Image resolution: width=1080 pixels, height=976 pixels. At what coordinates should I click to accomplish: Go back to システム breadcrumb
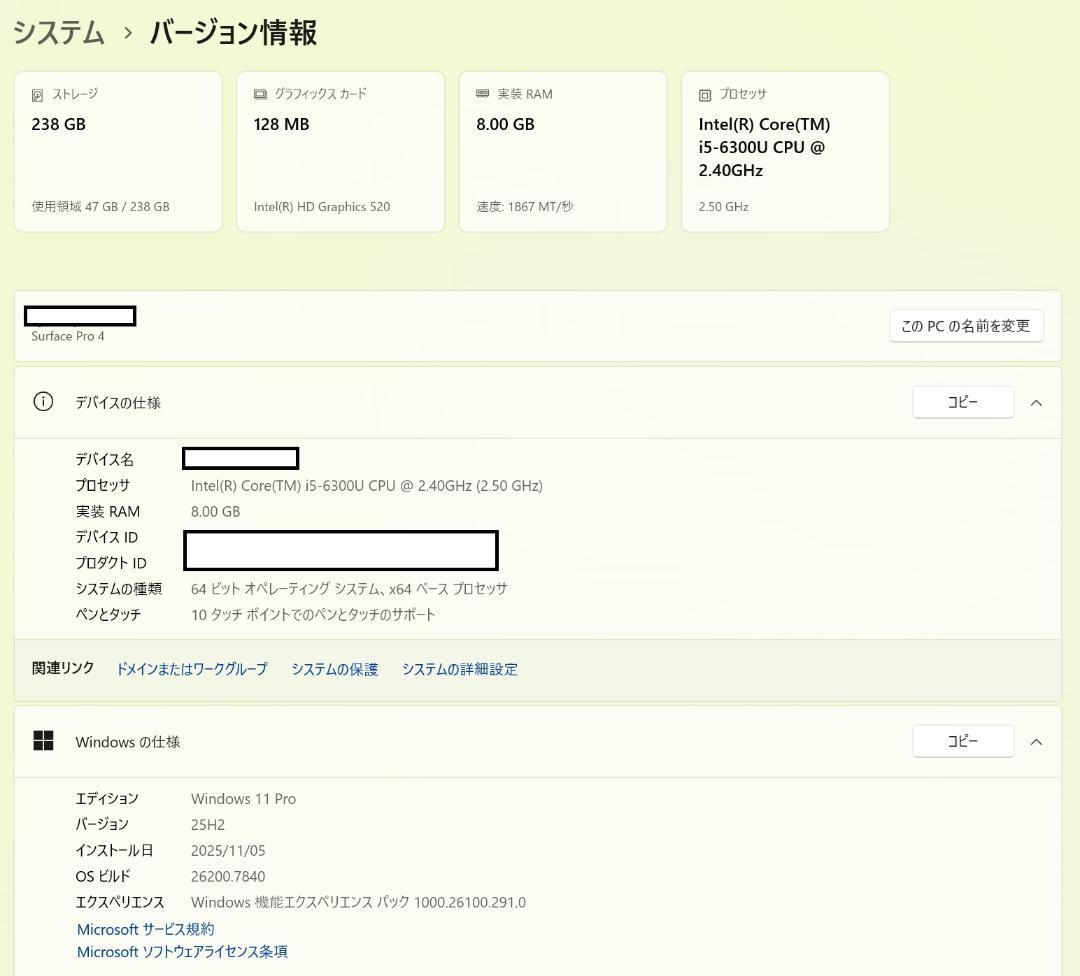tap(59, 32)
